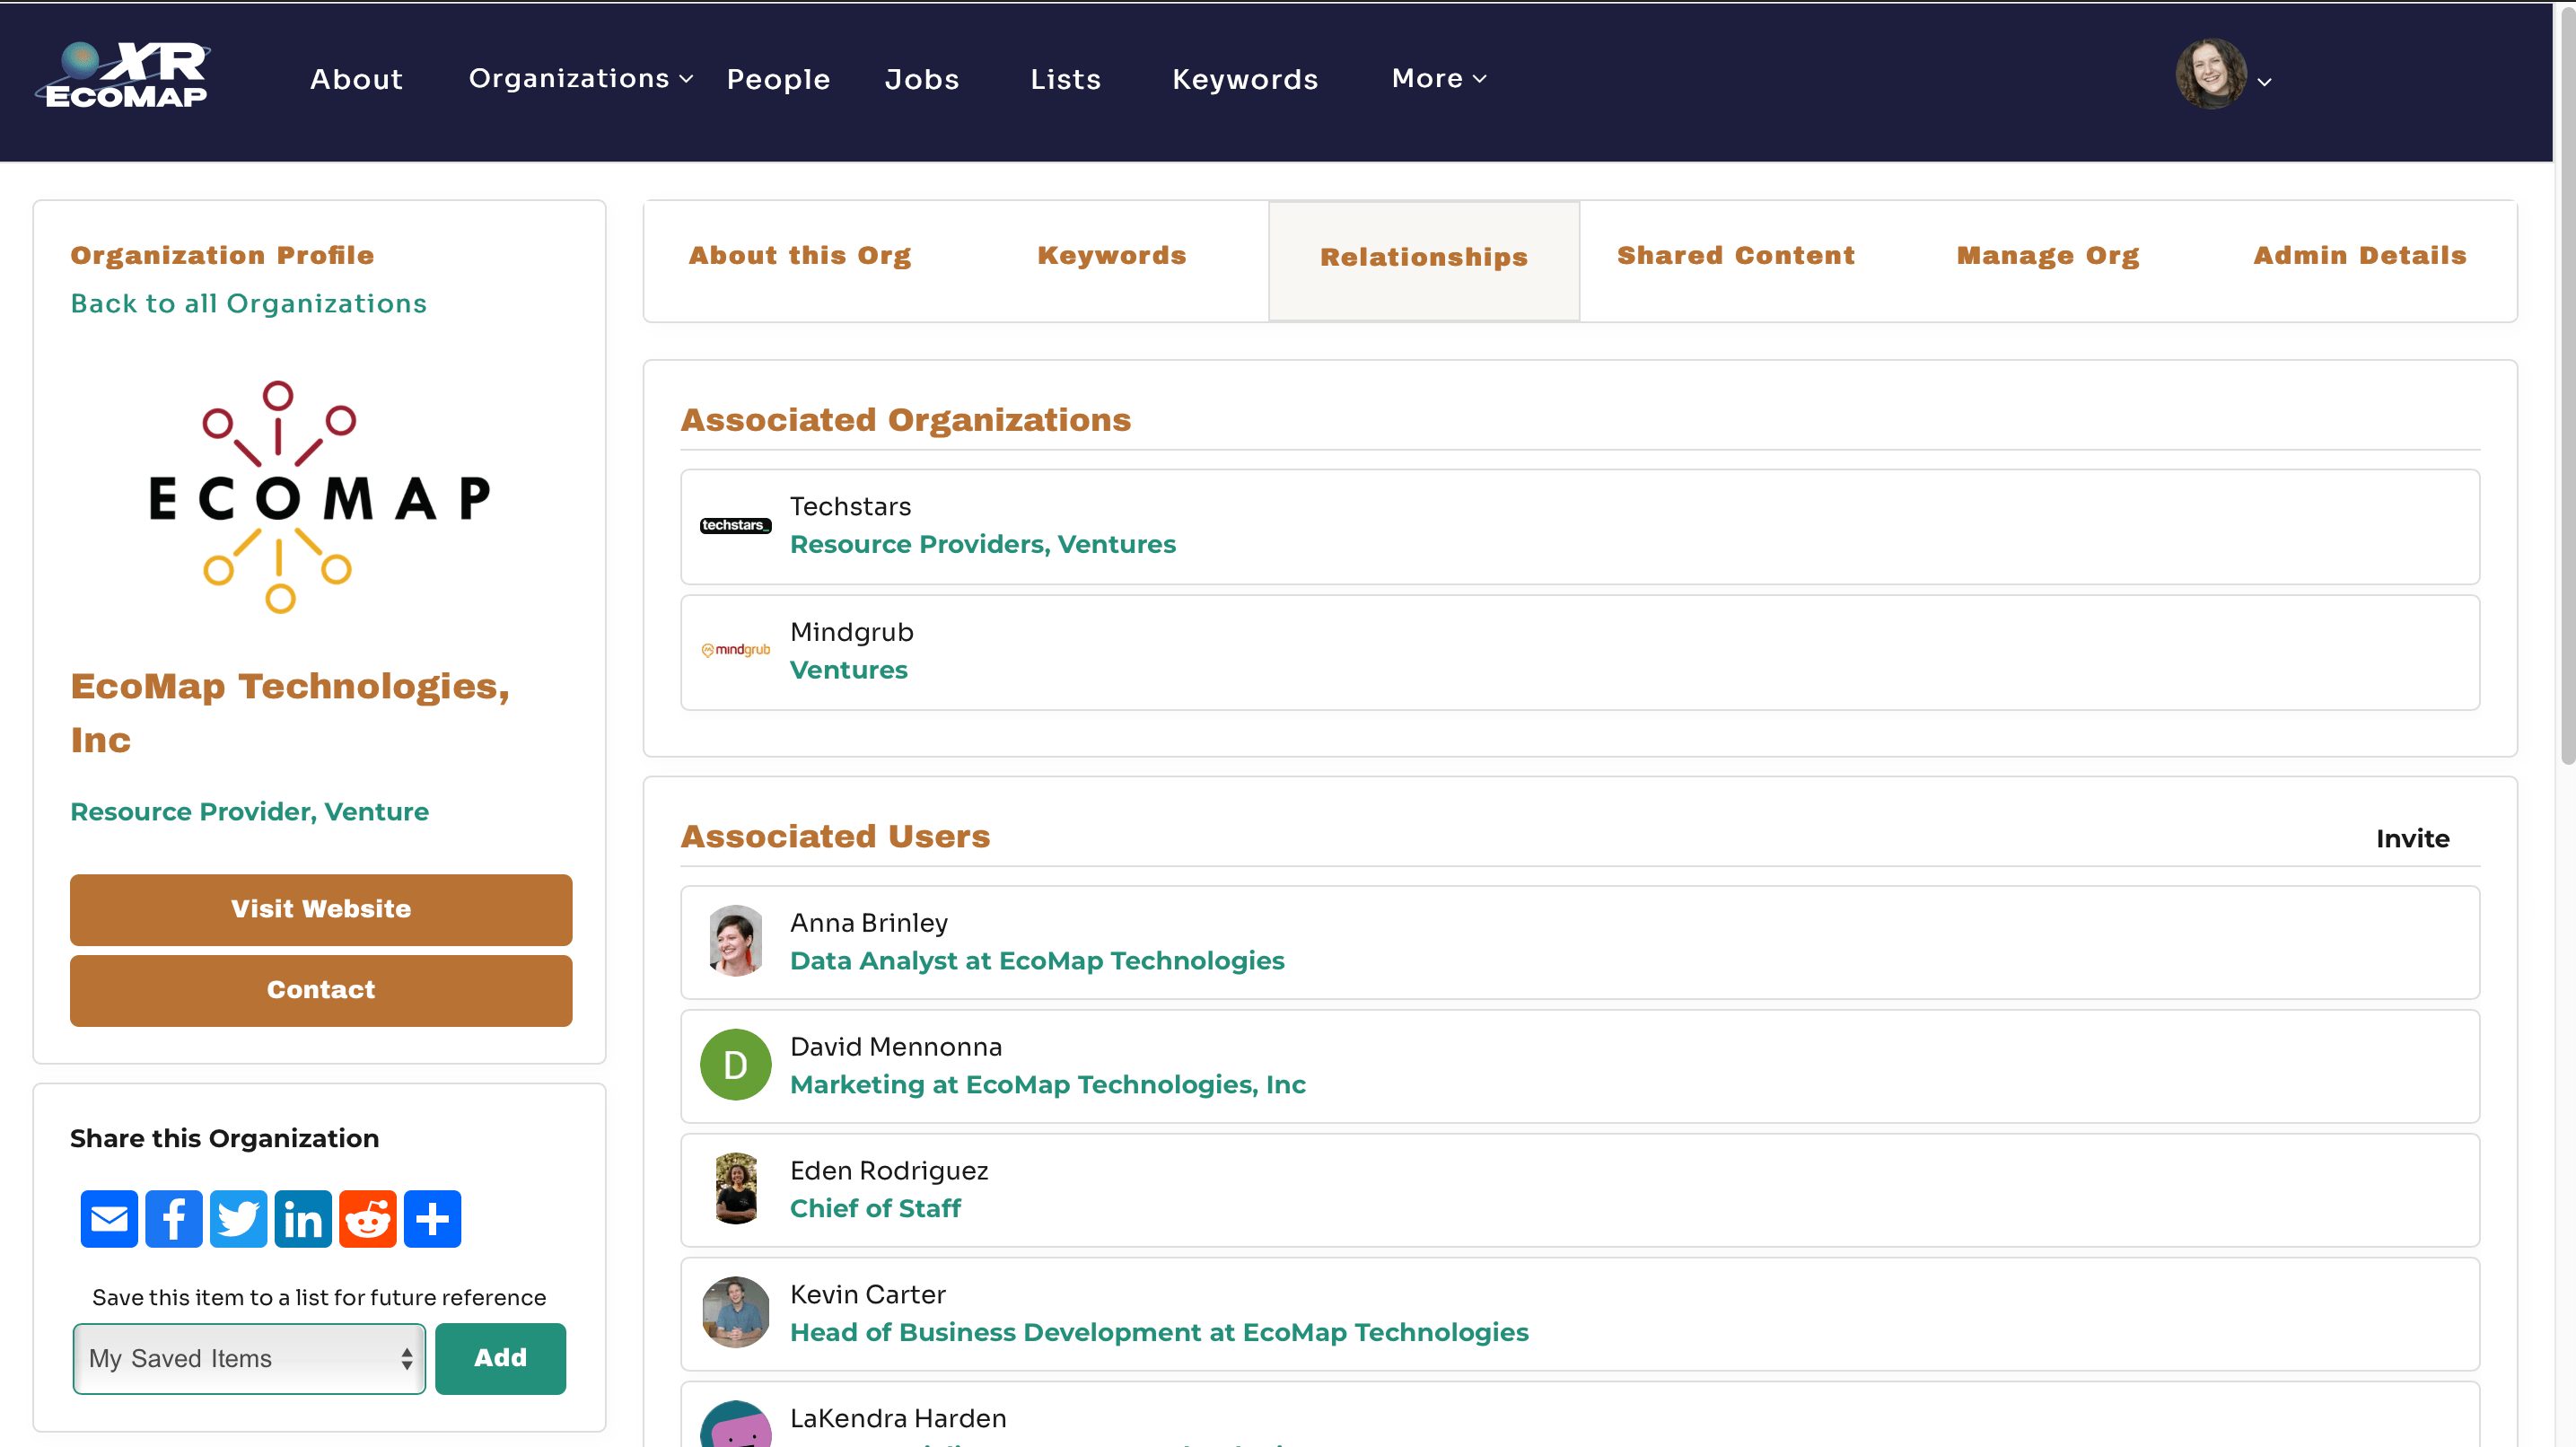Open Anna Brinley's user name

[x=869, y=923]
